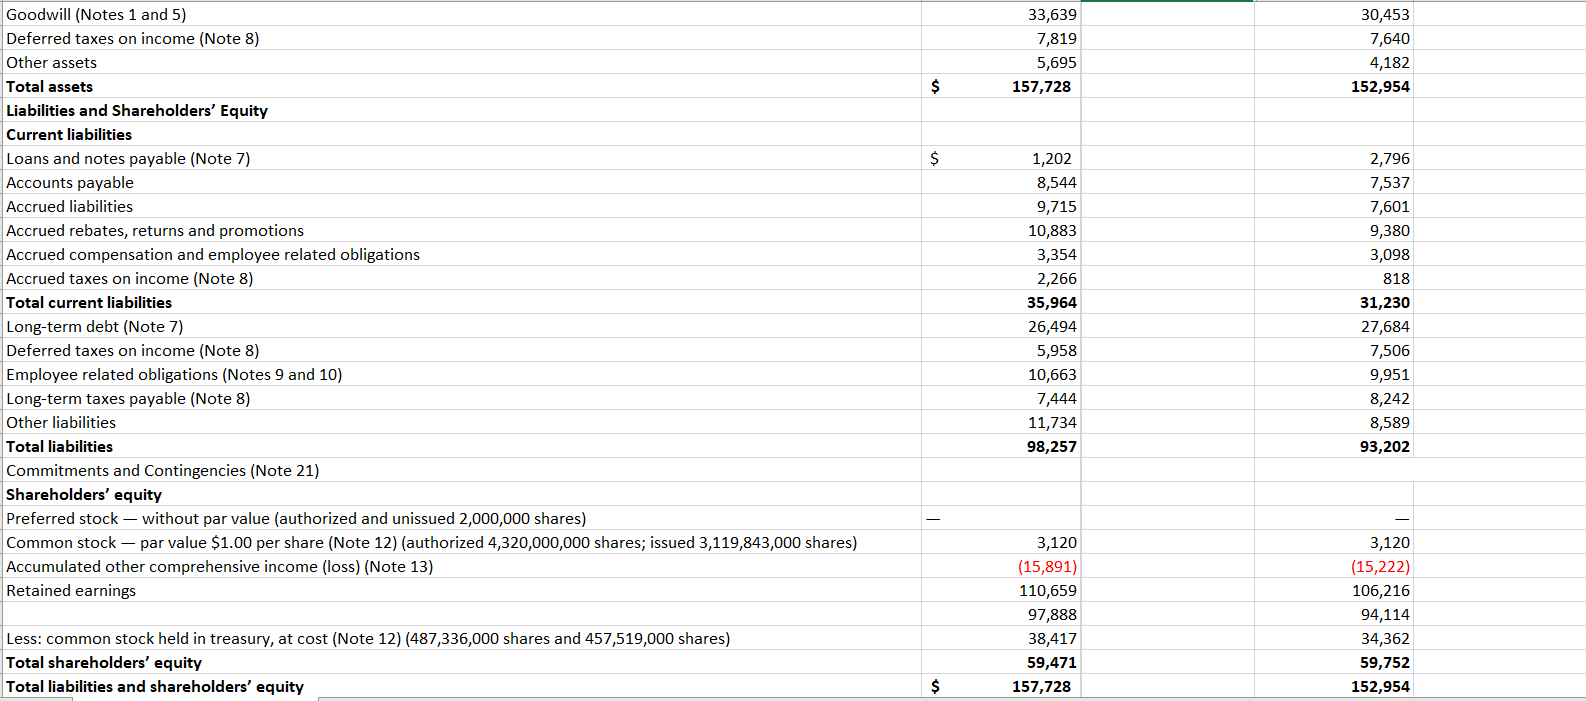The height and width of the screenshot is (701, 1586).
Task: Select the goodwill value 30,453
Action: (x=1334, y=14)
